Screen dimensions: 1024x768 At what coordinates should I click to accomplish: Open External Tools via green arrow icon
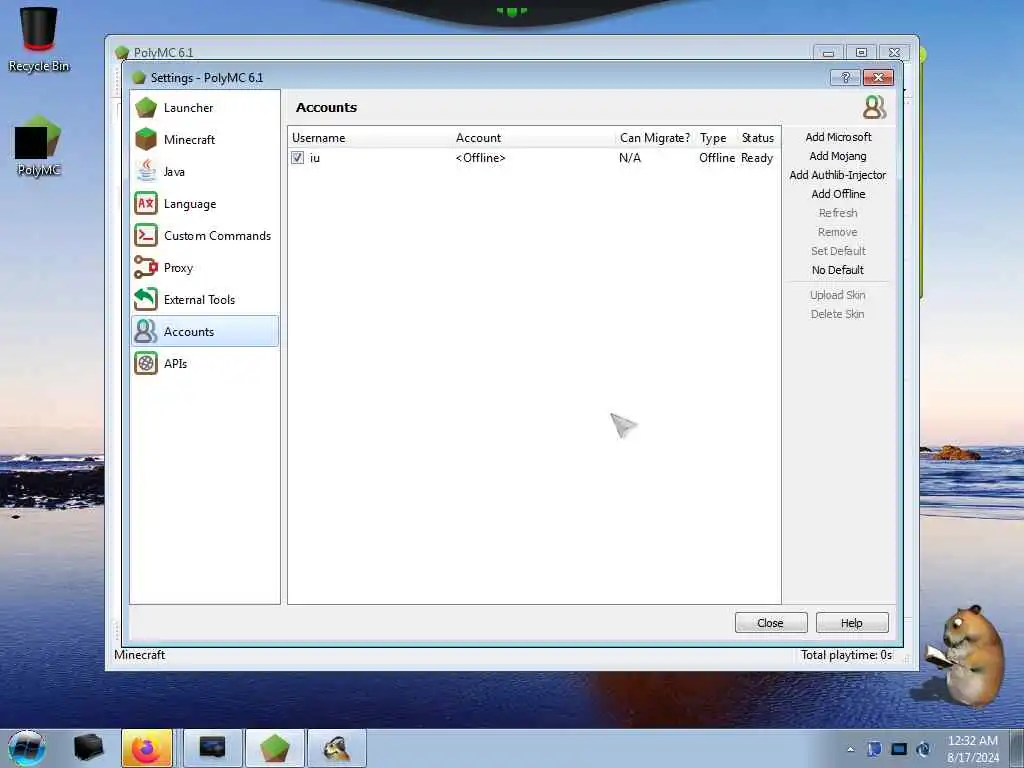pos(146,299)
